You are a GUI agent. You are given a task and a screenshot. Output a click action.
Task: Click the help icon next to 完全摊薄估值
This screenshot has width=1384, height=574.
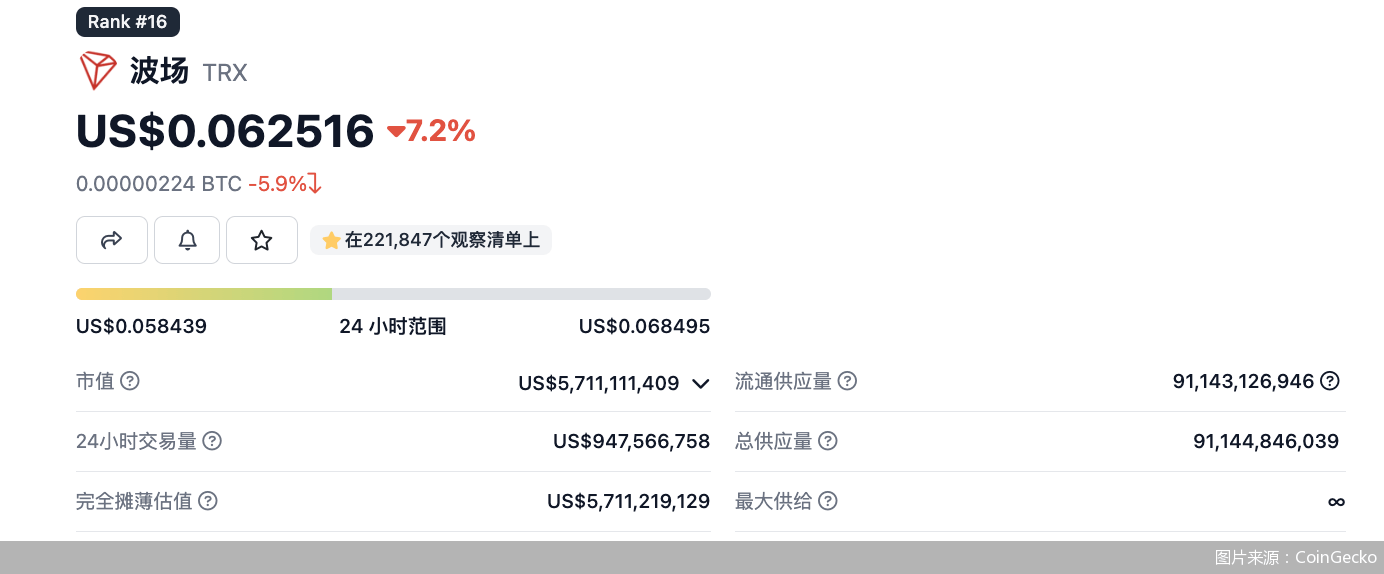pyautogui.click(x=208, y=501)
